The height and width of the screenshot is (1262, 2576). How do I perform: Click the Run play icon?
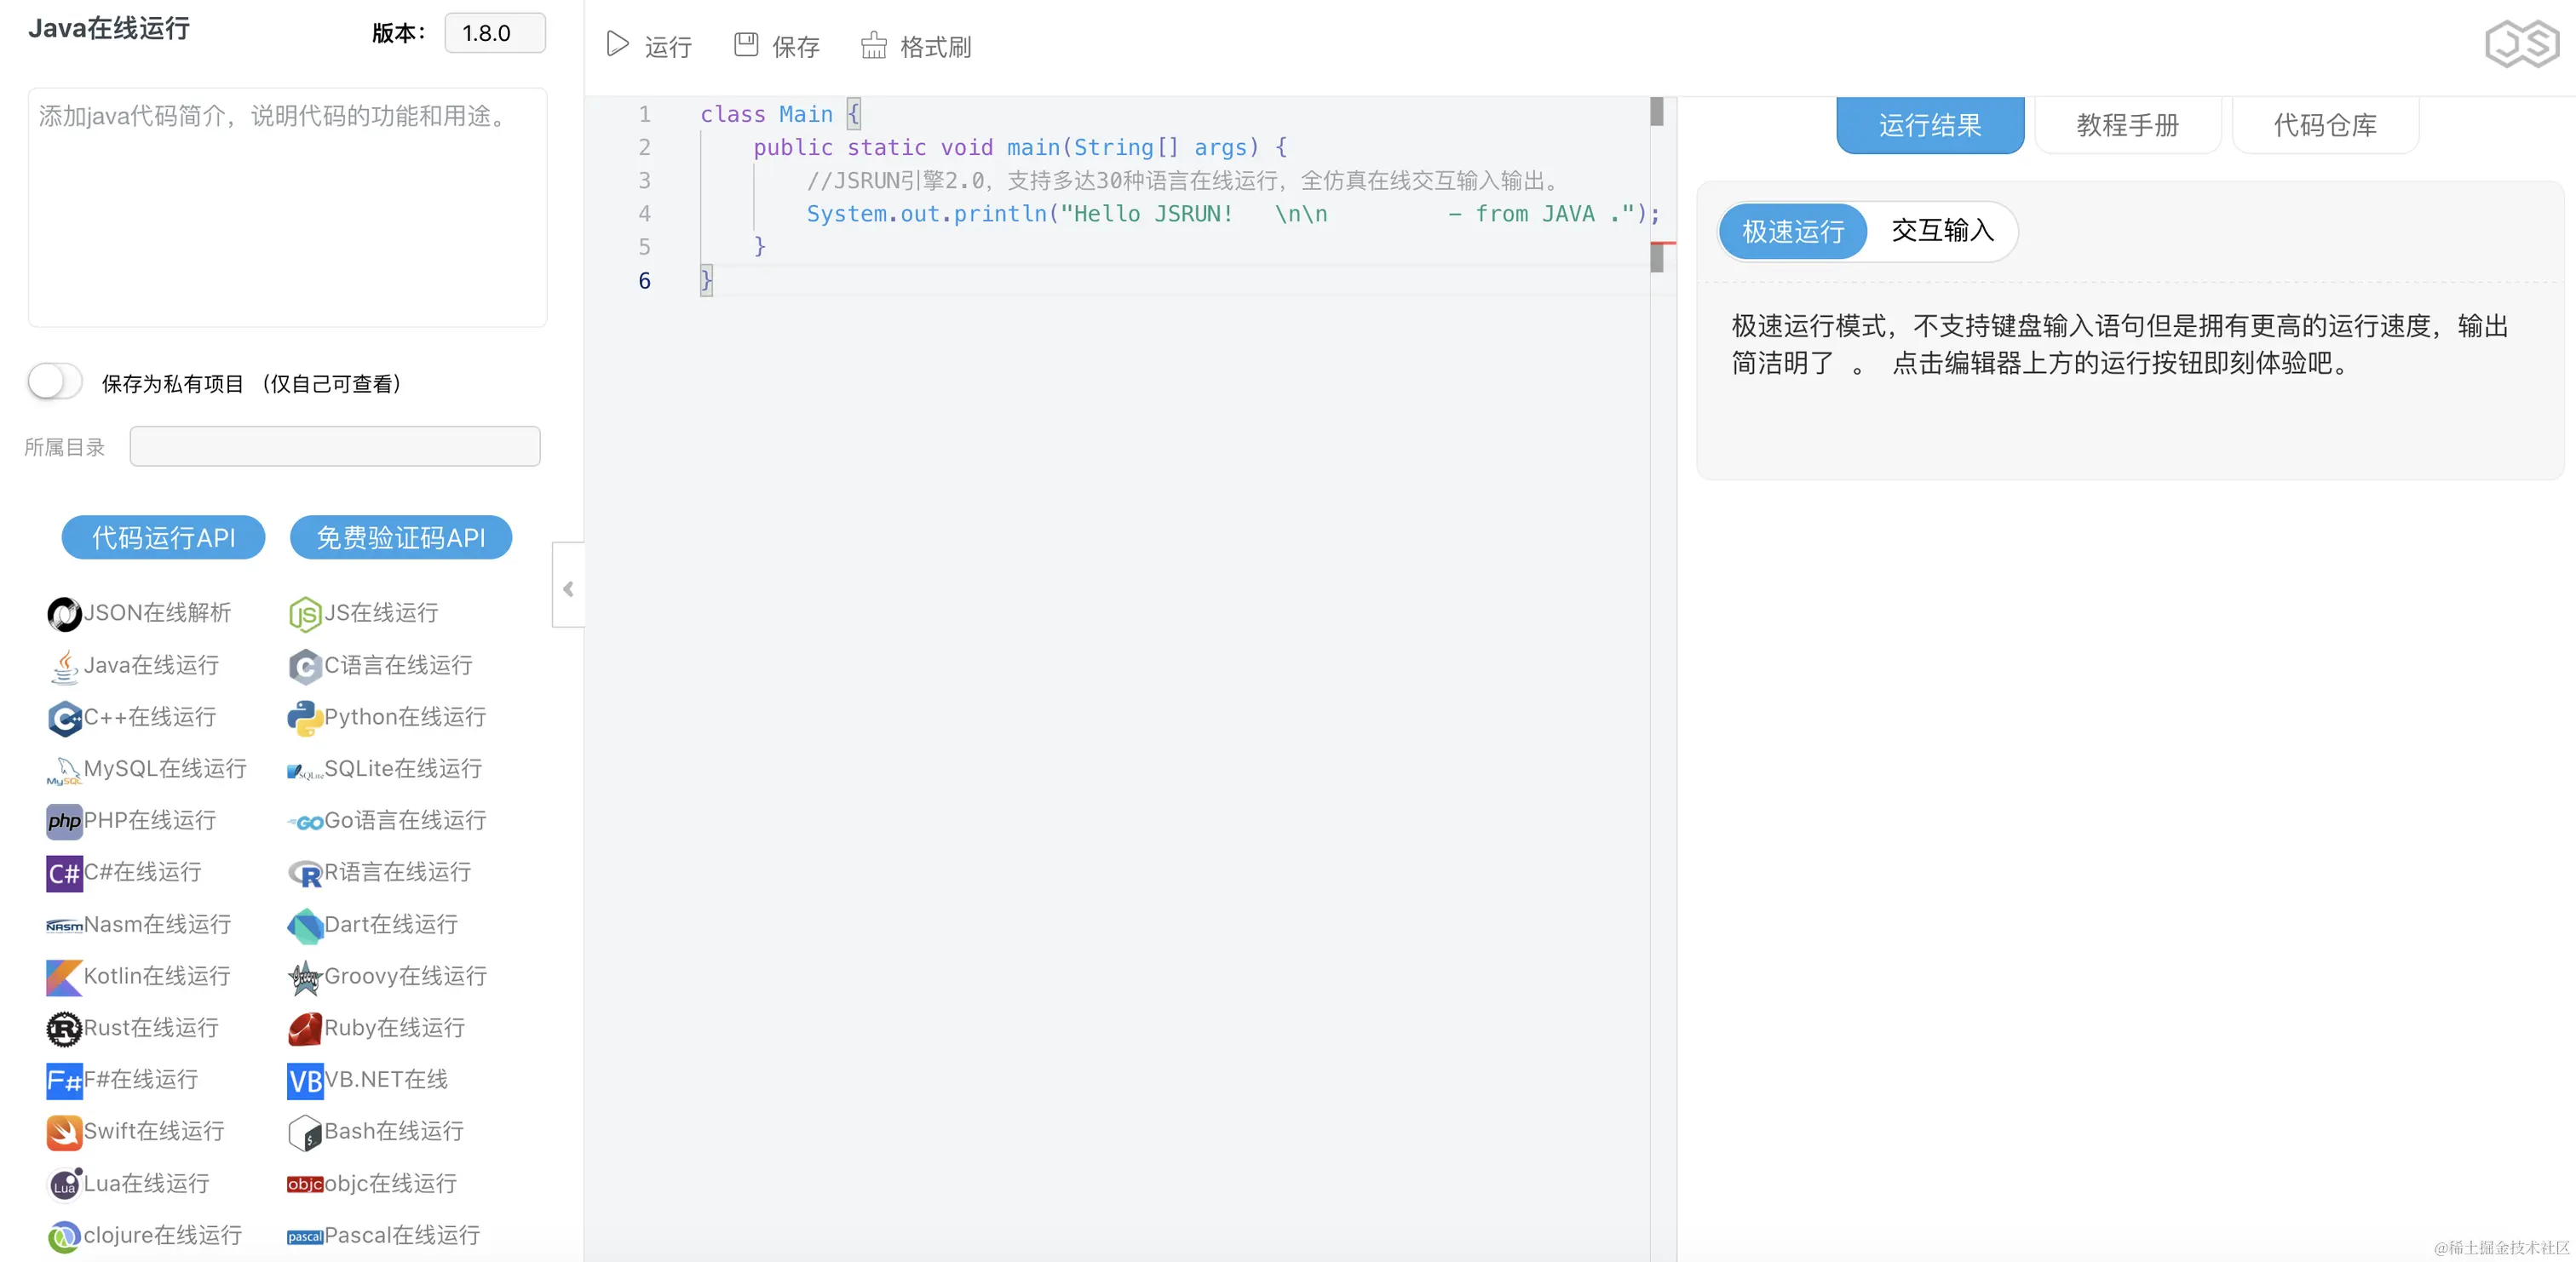(617, 45)
